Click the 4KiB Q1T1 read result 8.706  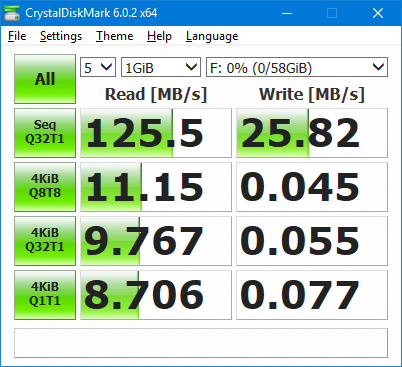(x=156, y=295)
